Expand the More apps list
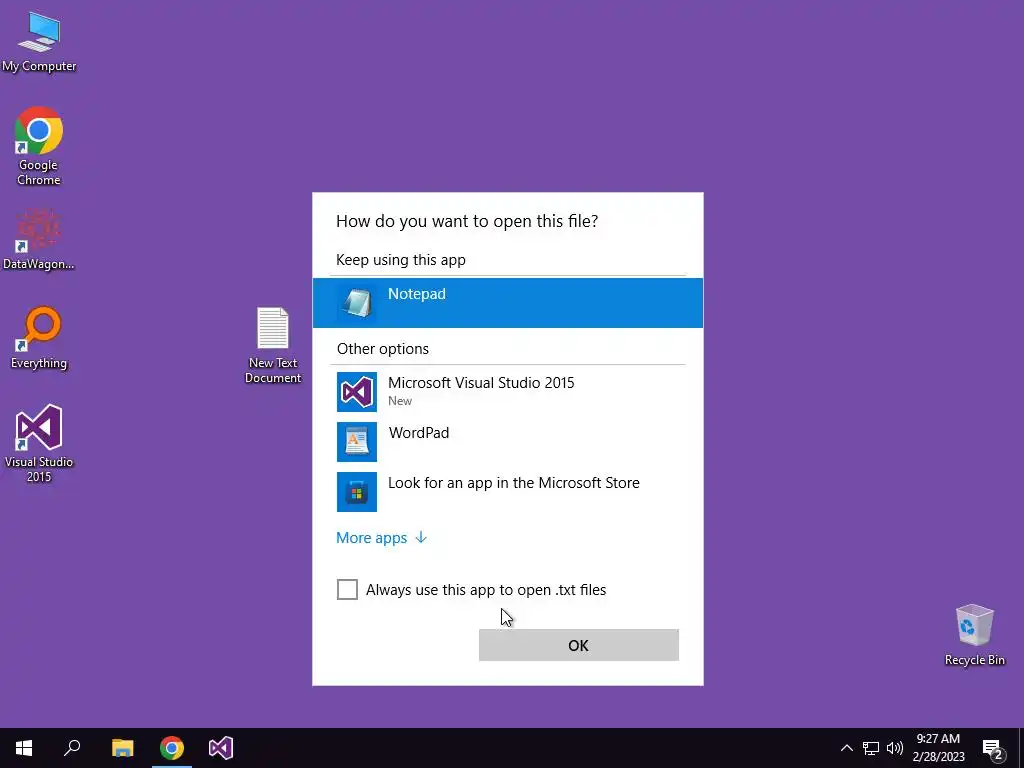 coord(381,537)
